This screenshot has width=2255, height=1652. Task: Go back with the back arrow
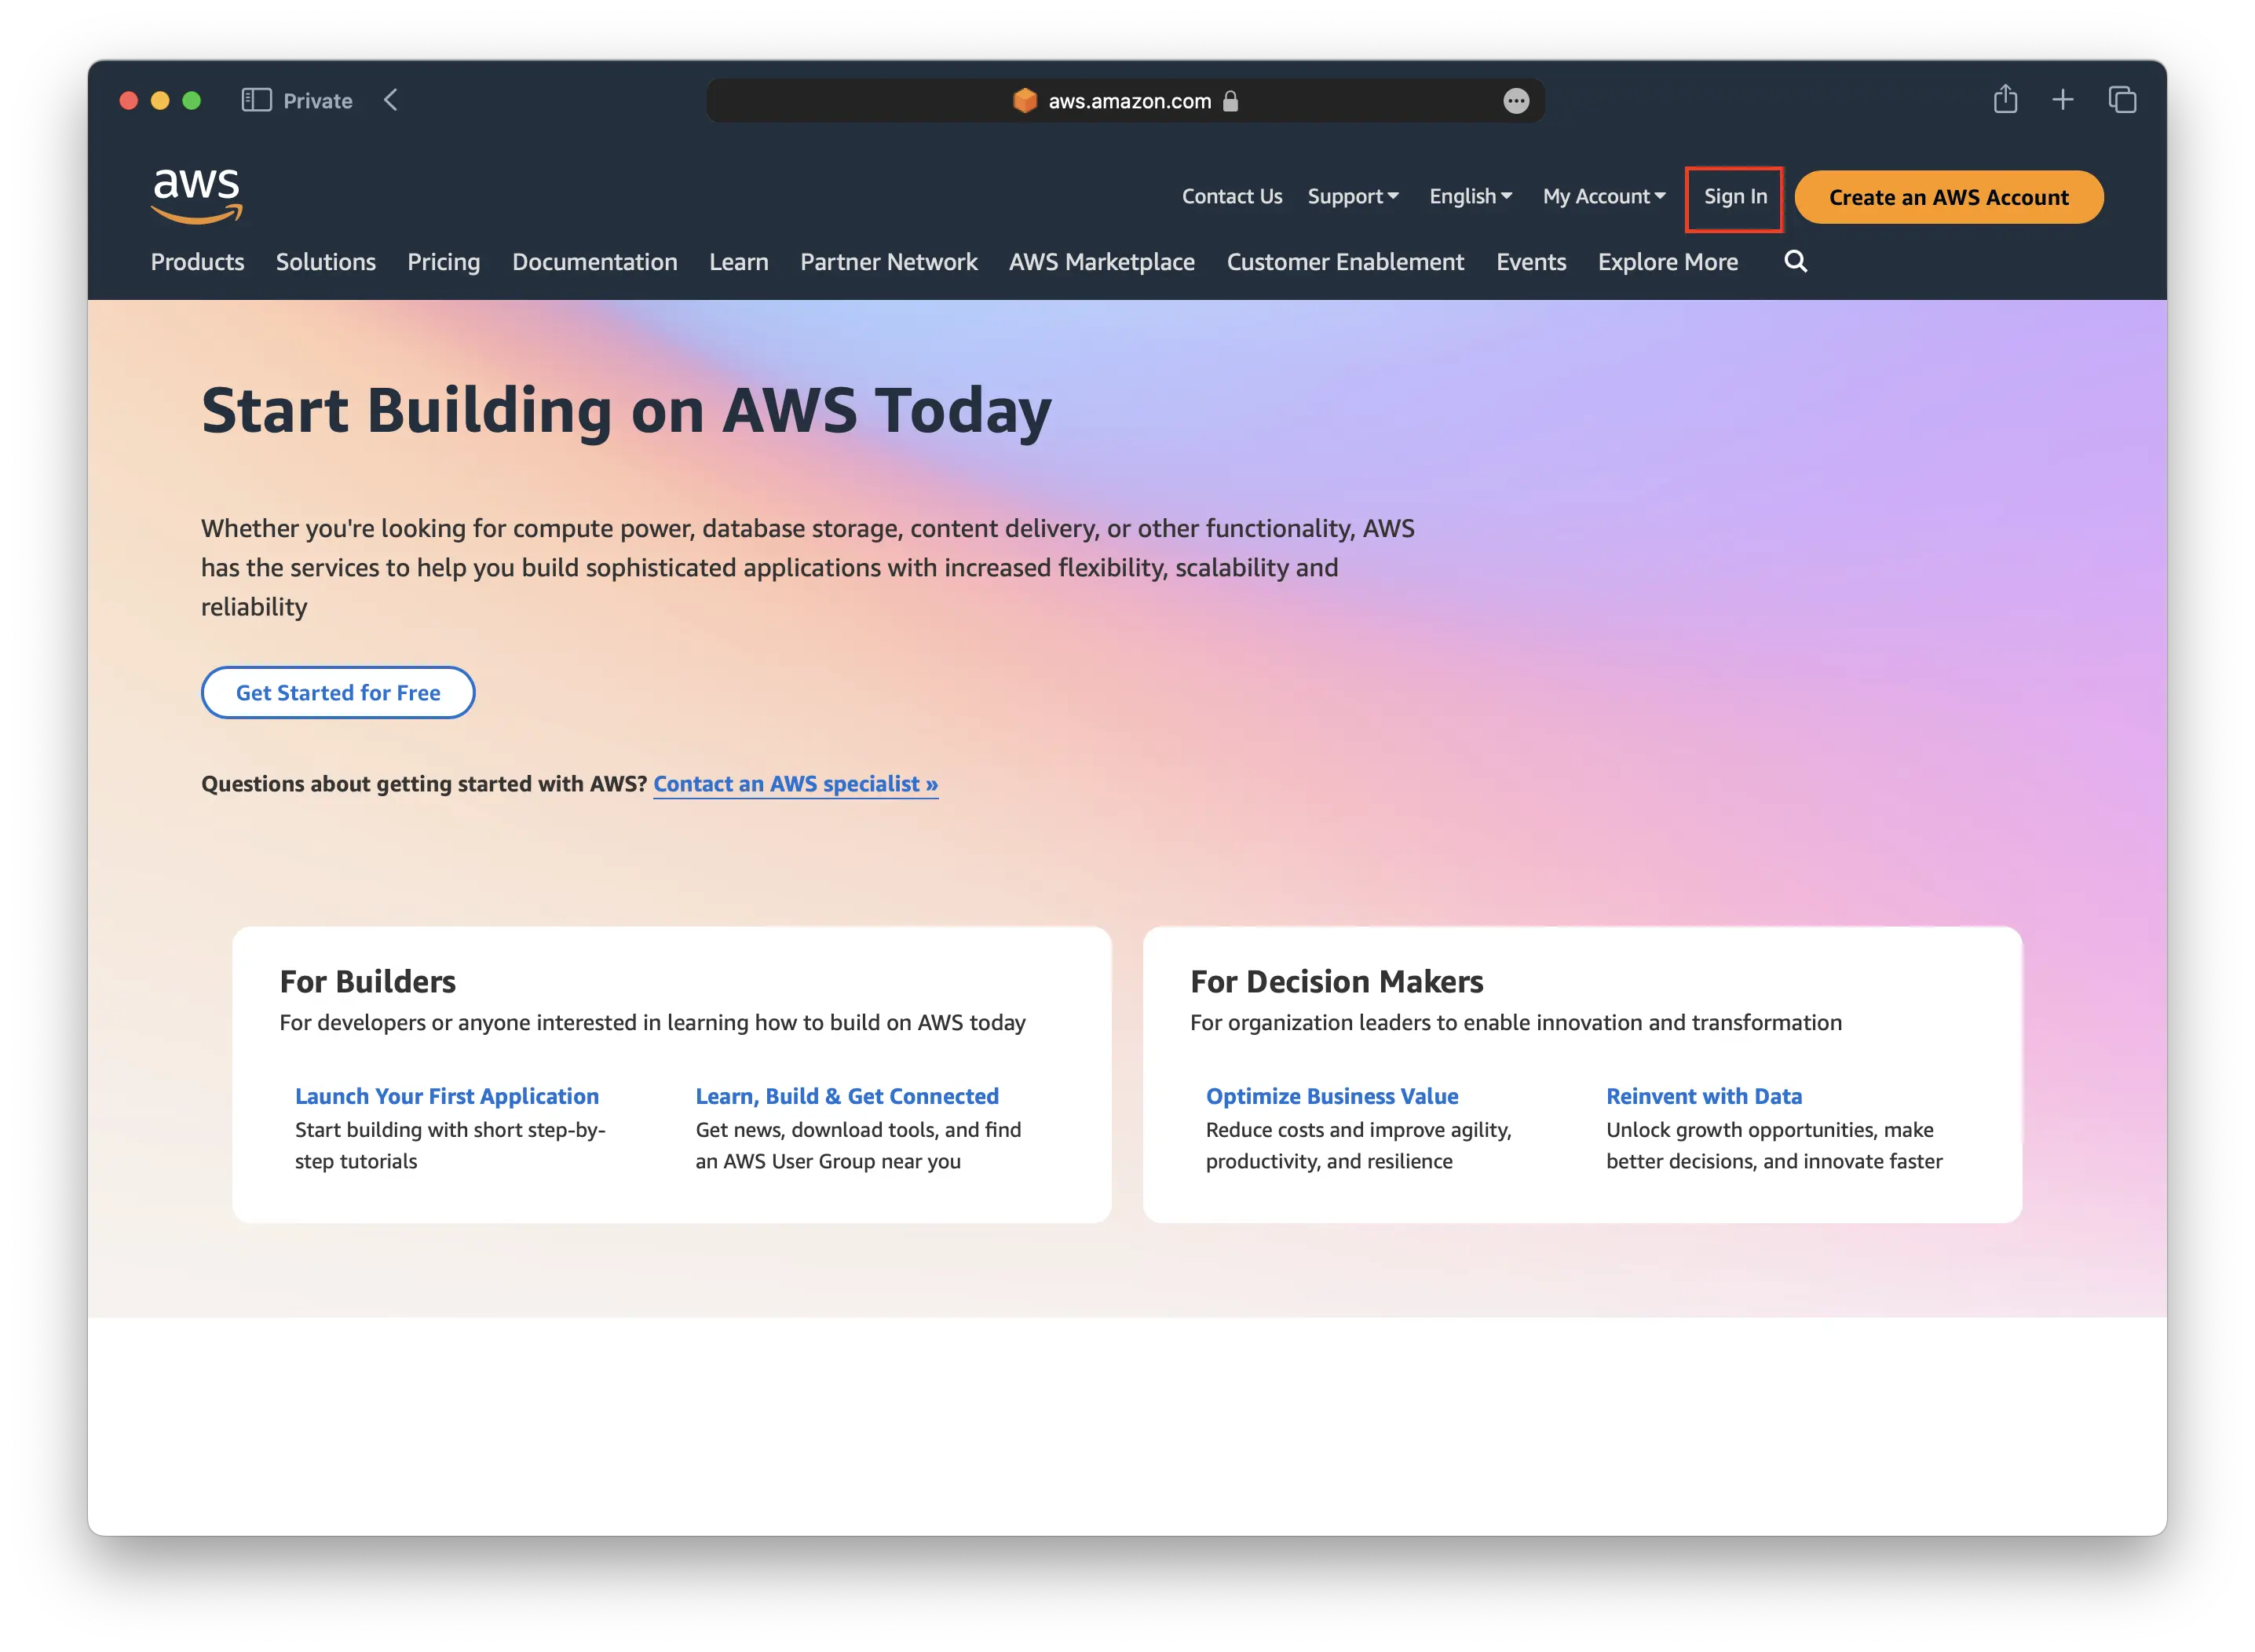(391, 100)
